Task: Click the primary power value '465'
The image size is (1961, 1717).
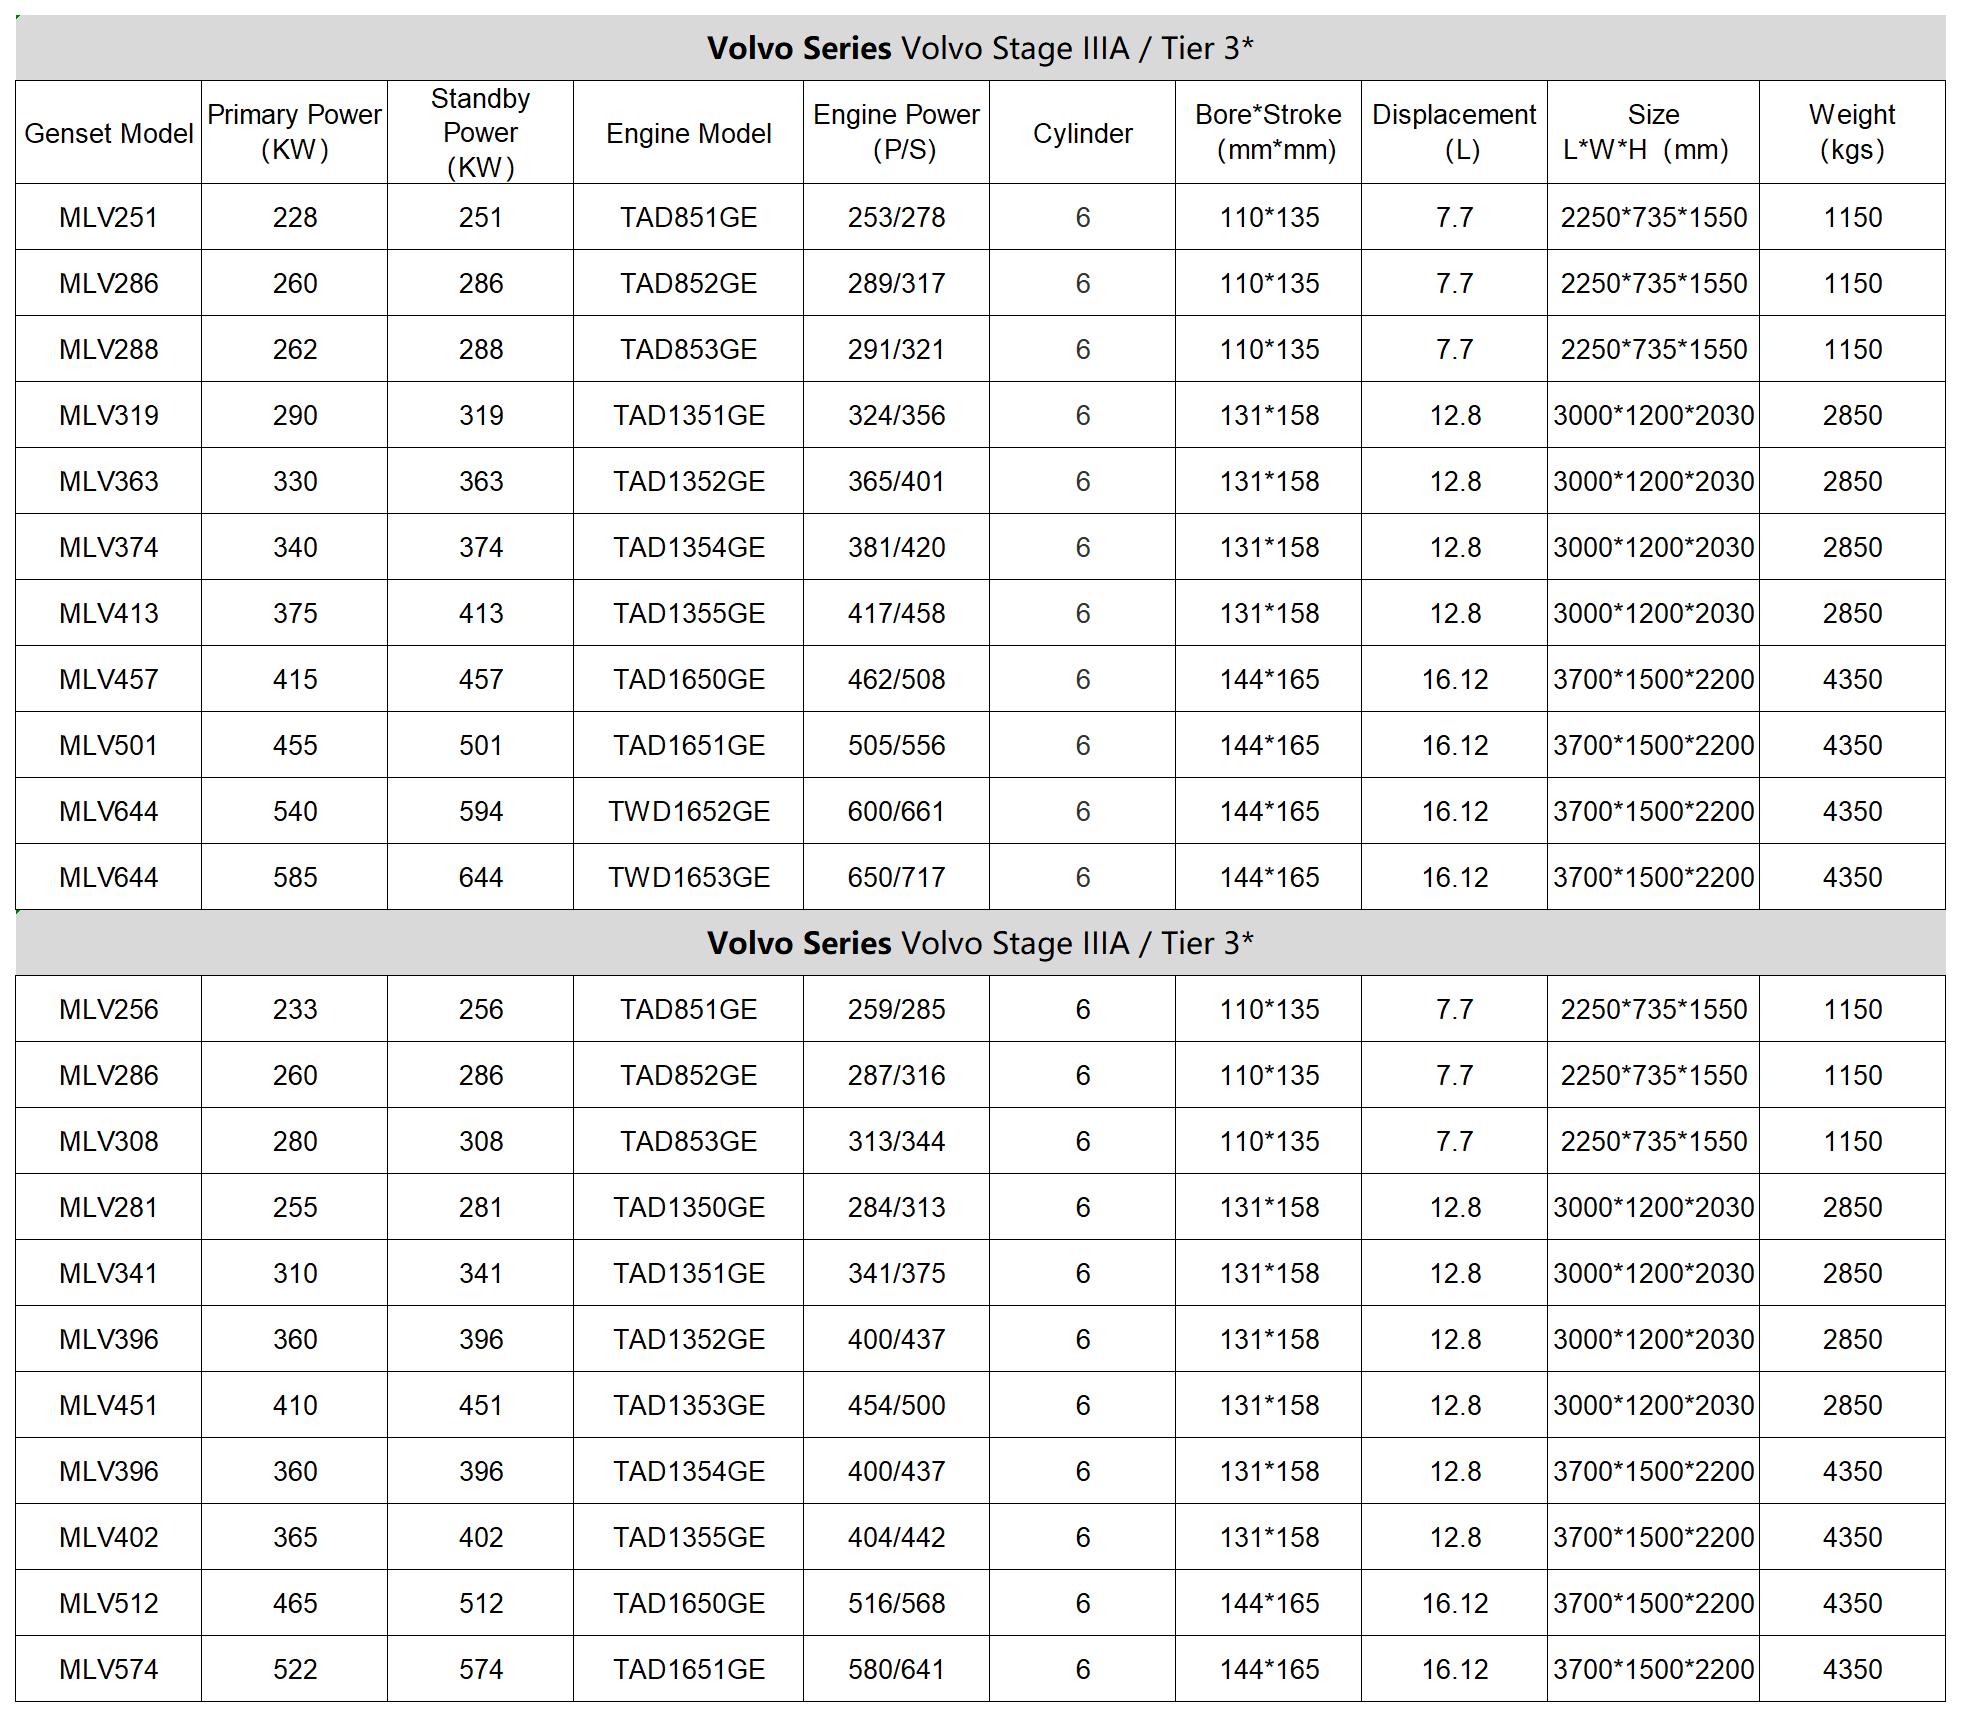Action: pos(294,1603)
